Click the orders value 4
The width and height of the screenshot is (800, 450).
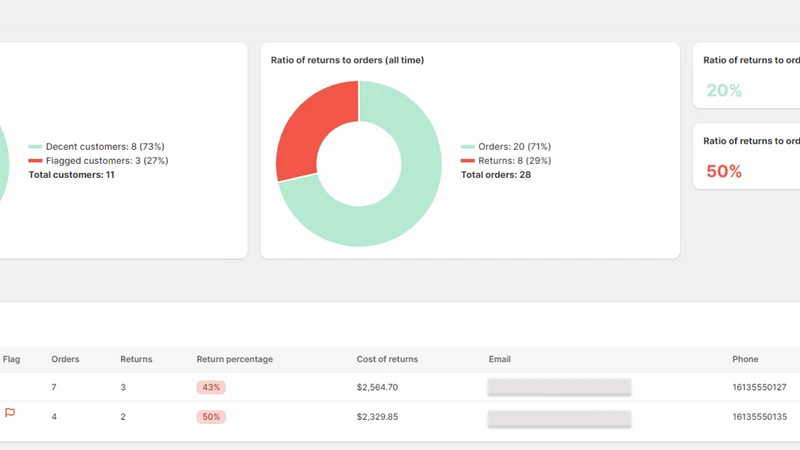(54, 417)
